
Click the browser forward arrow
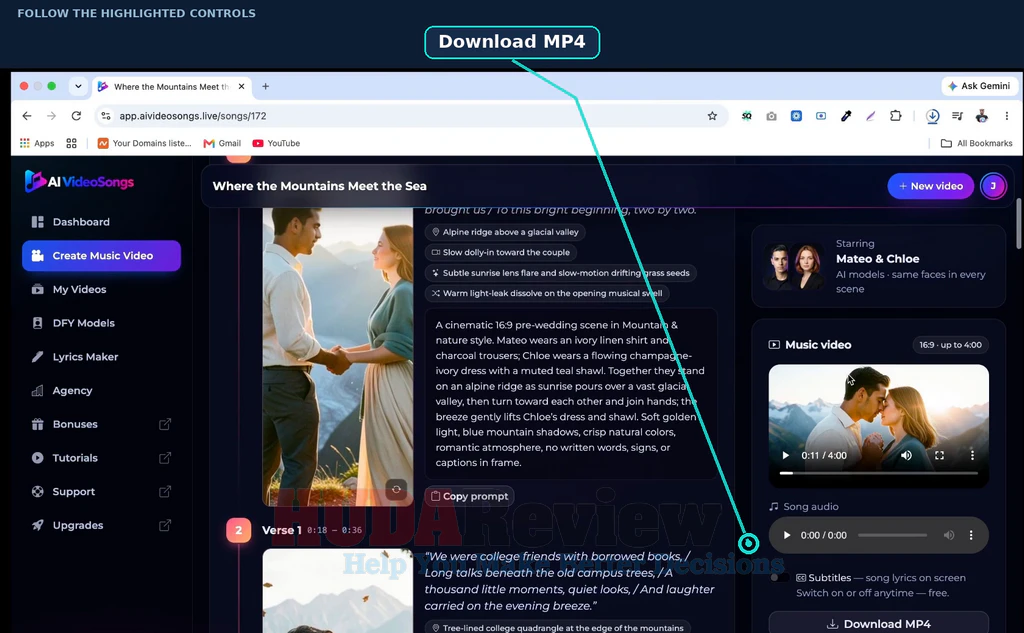pyautogui.click(x=51, y=116)
